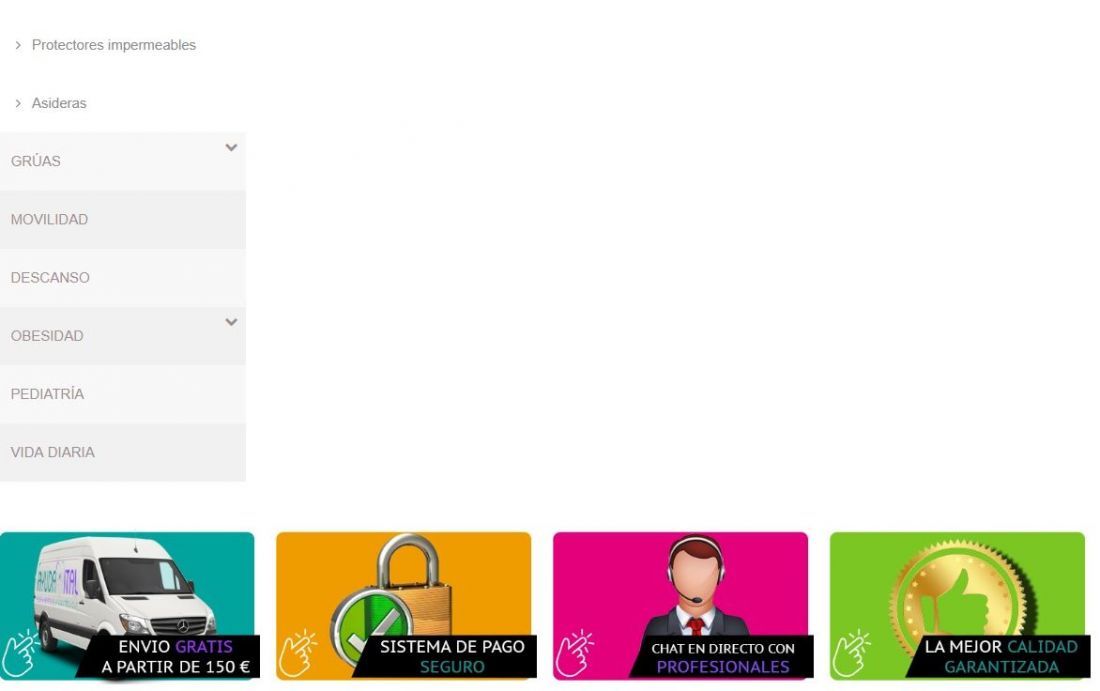Expand the GRÚAS category chevron

point(231,148)
